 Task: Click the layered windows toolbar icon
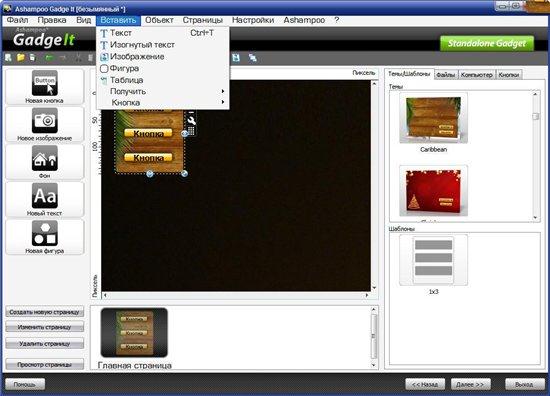point(252,58)
